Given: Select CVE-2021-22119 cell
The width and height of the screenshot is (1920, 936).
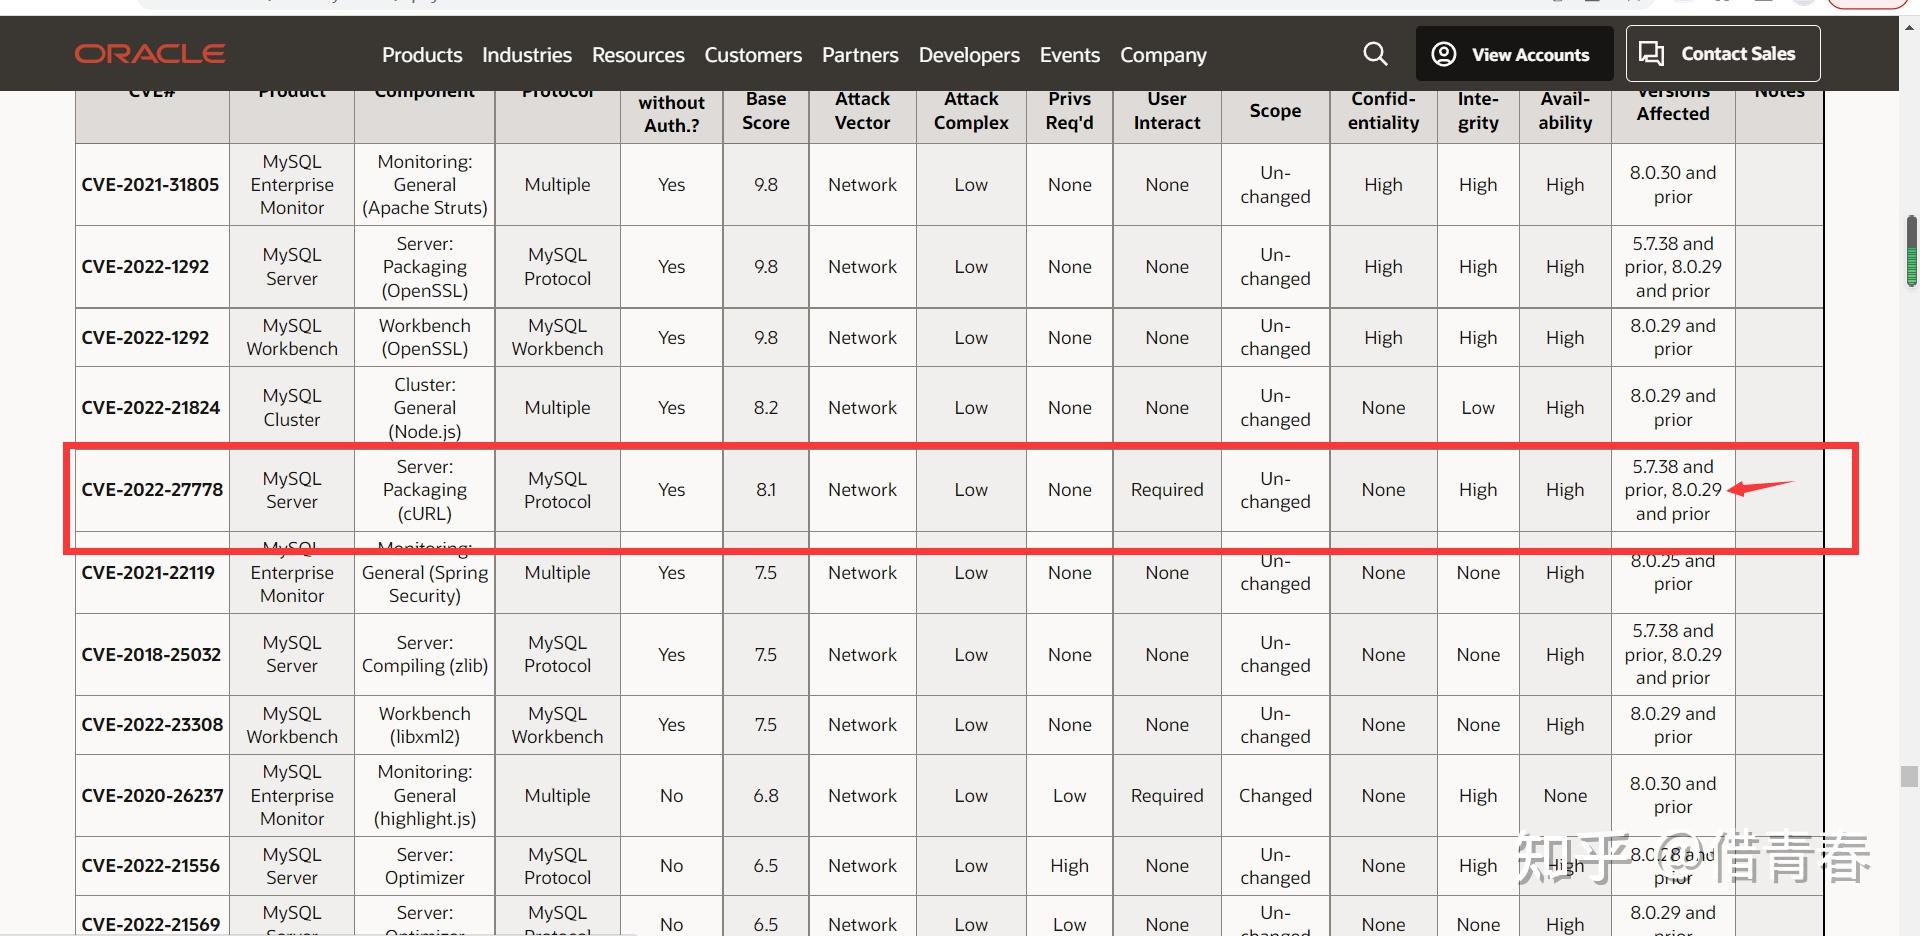Looking at the screenshot, I should coord(152,573).
